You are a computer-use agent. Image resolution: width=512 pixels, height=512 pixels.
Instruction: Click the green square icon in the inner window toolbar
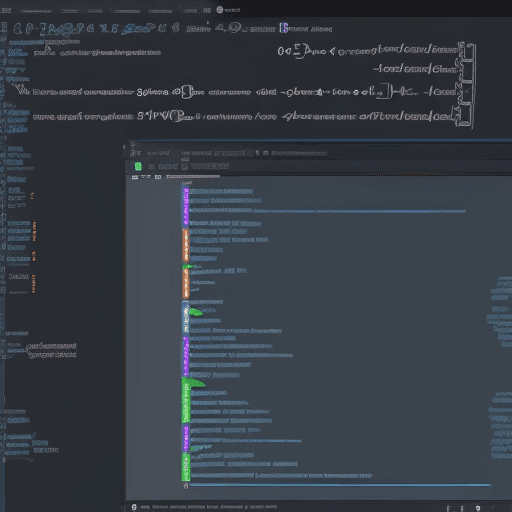click(138, 166)
